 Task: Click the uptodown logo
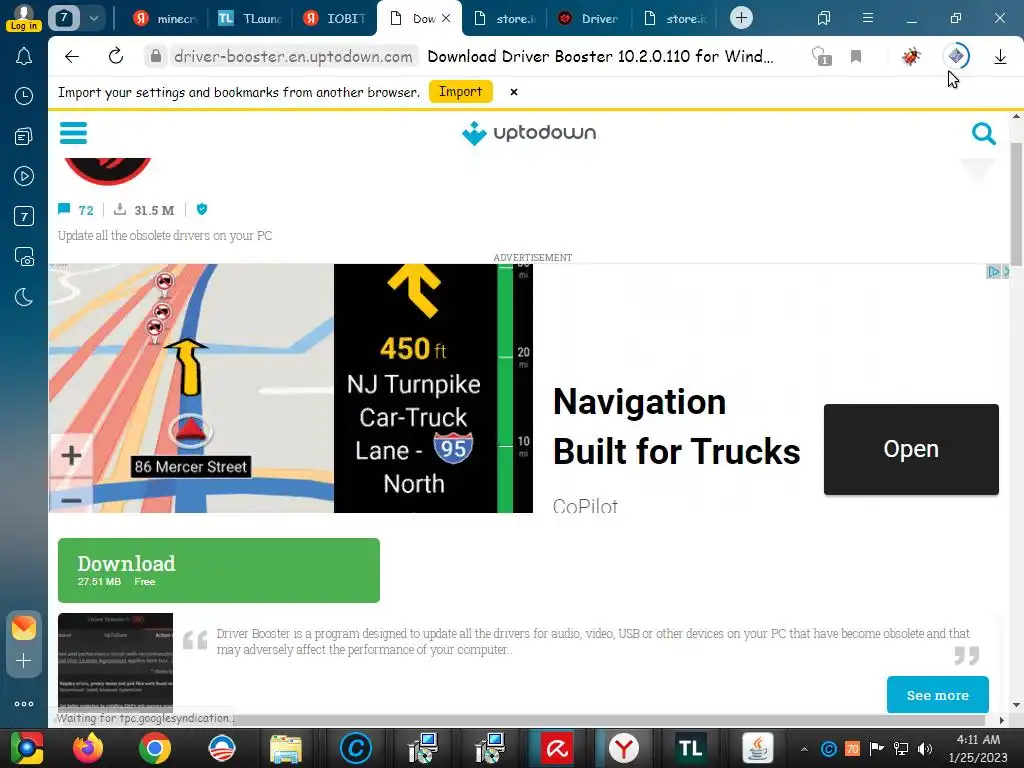pos(529,133)
